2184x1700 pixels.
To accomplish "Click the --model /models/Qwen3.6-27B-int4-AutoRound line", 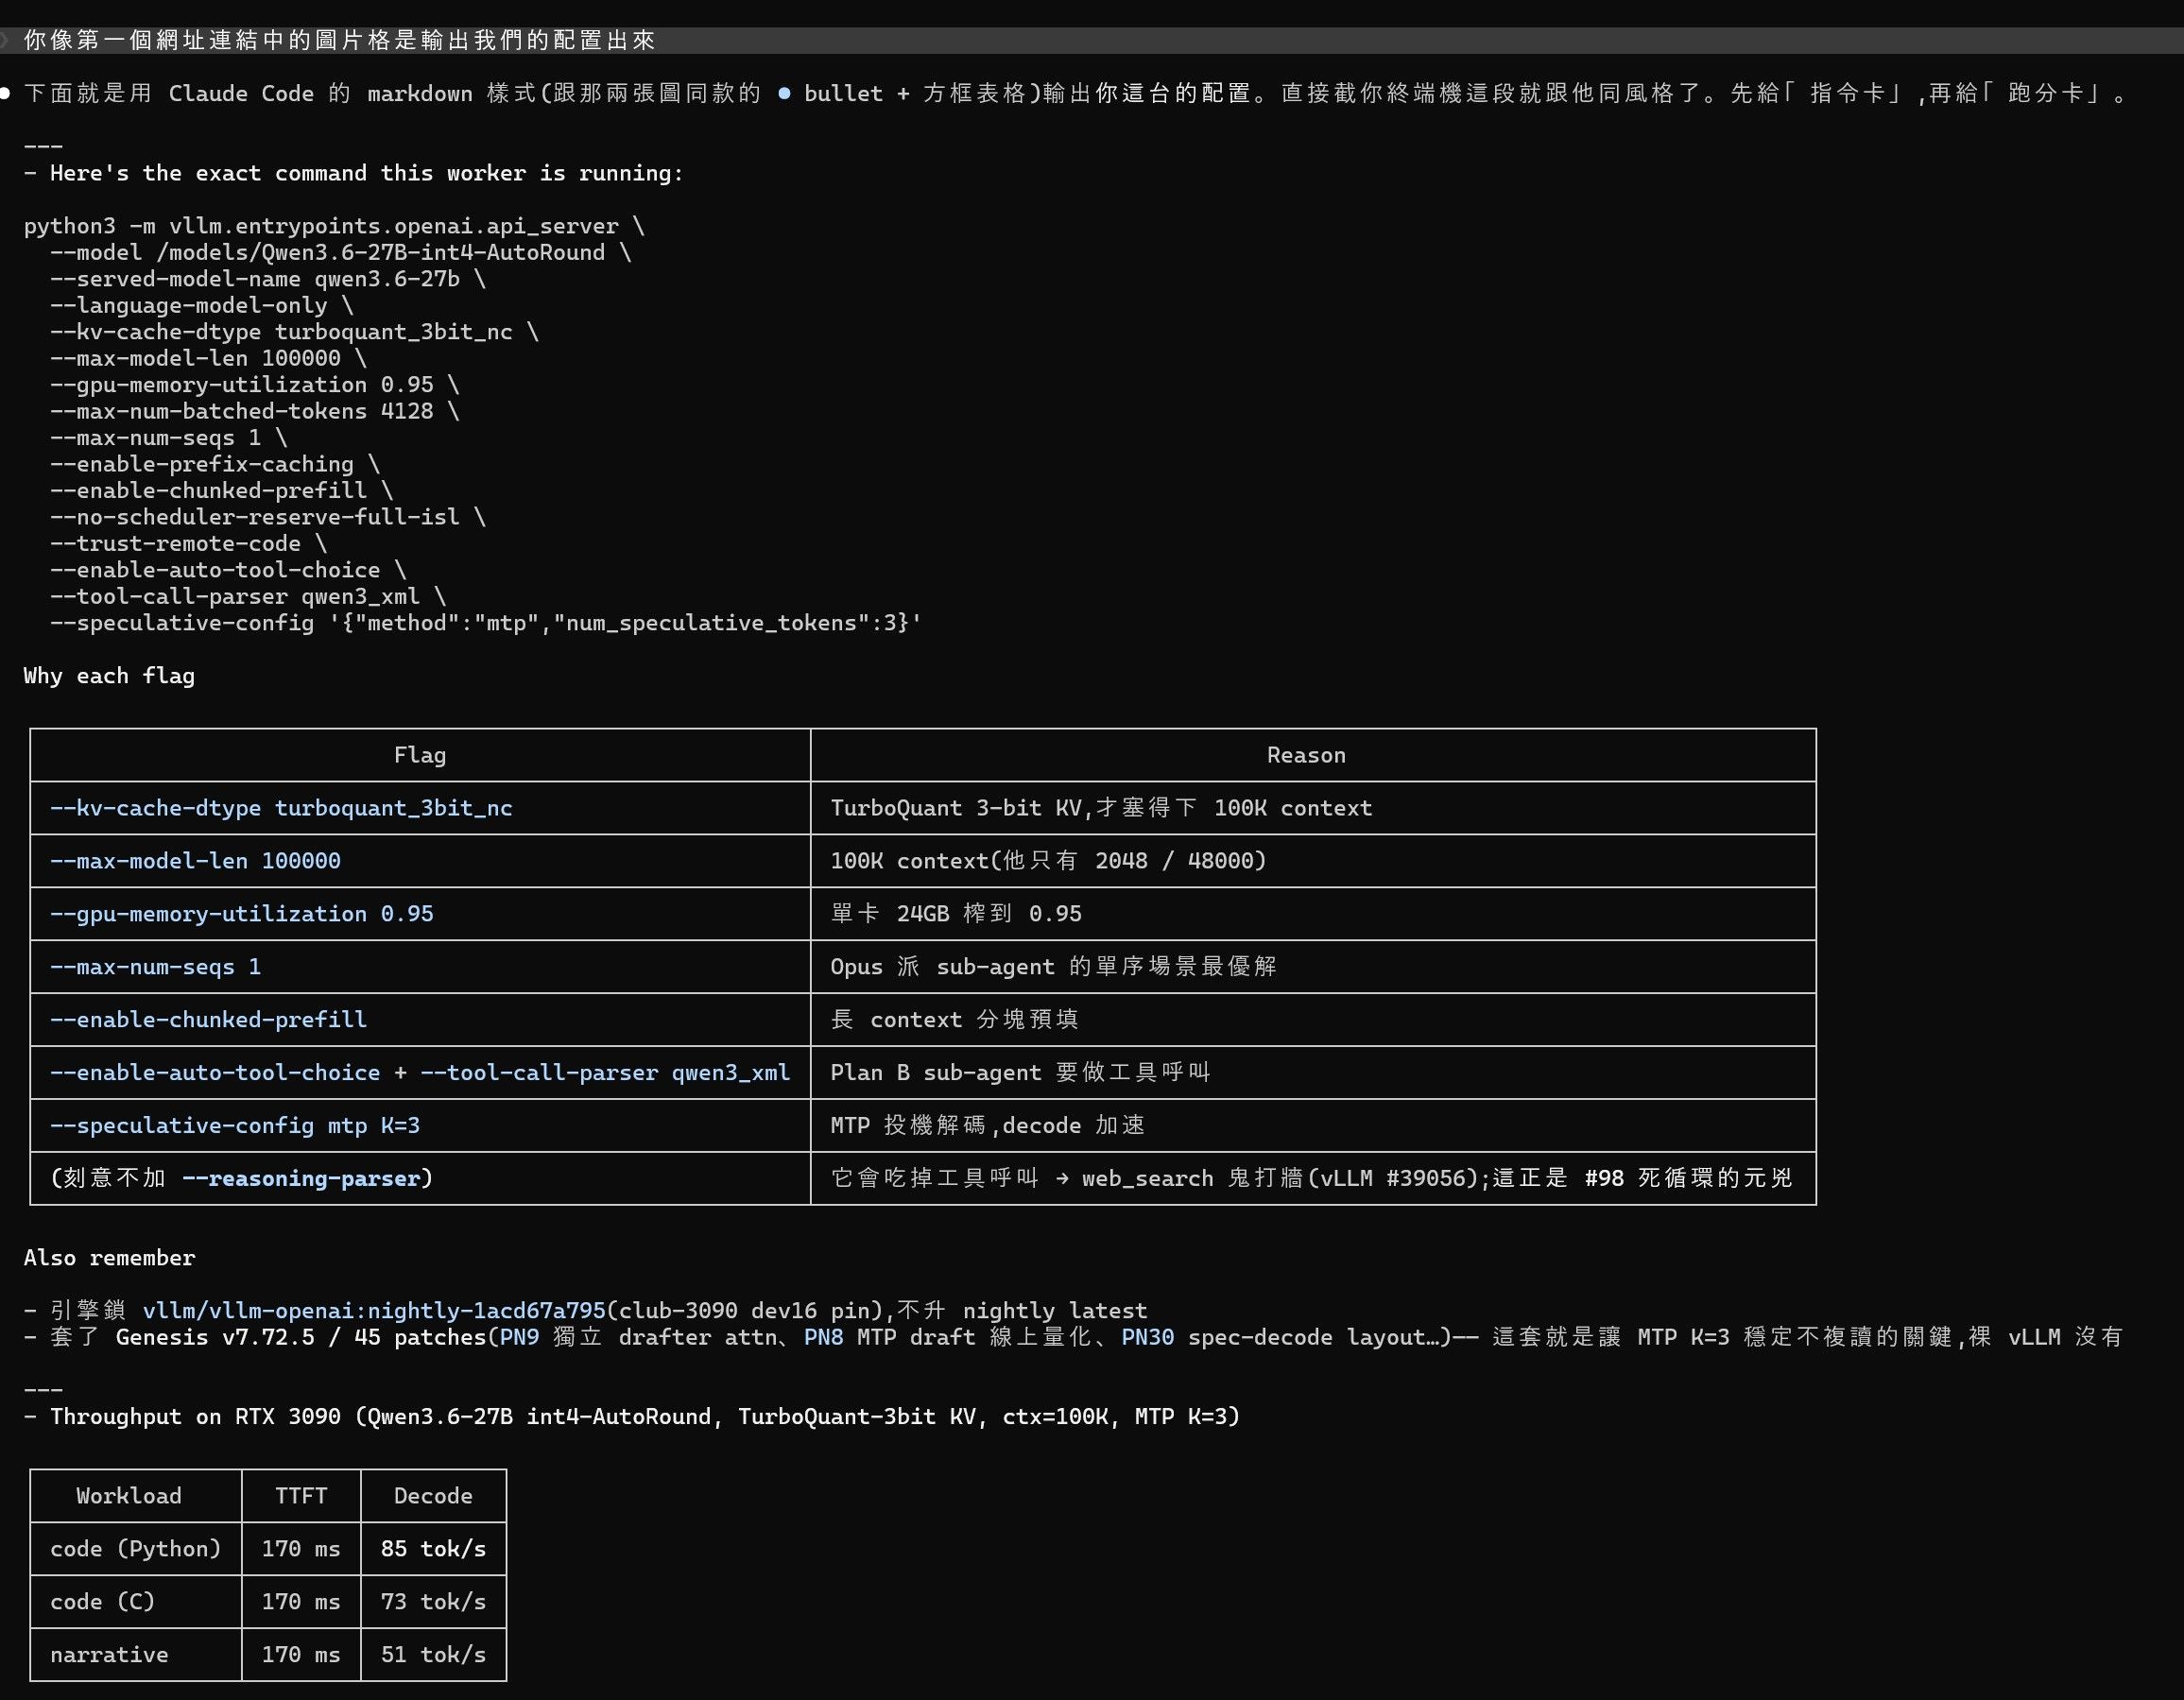I will [x=341, y=252].
